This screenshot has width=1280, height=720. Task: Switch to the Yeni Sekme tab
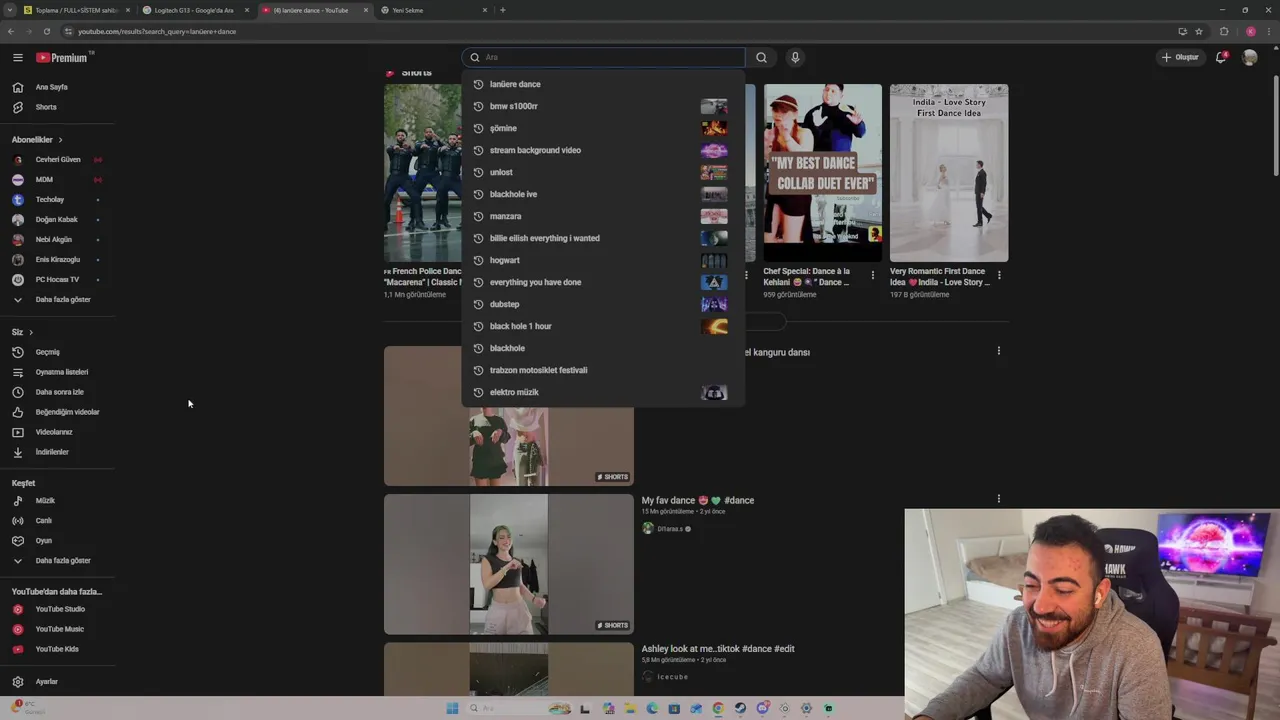click(432, 10)
